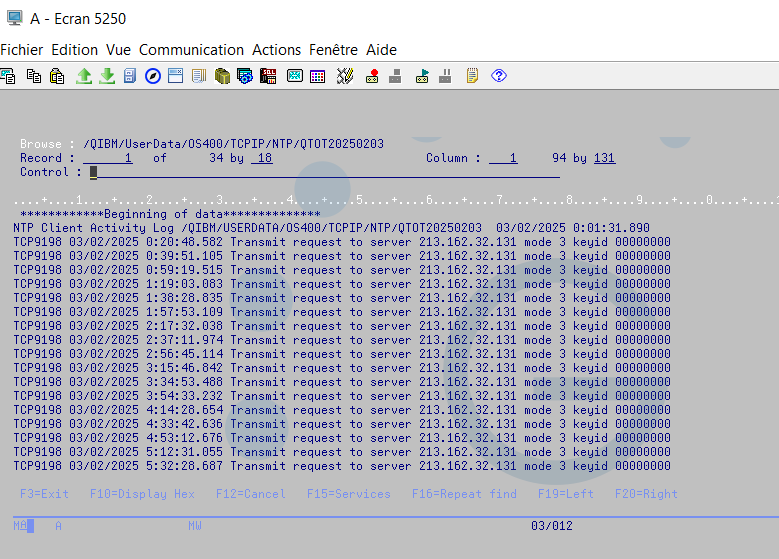Click F3=Exit function key
The image size is (779, 559).
click(44, 494)
